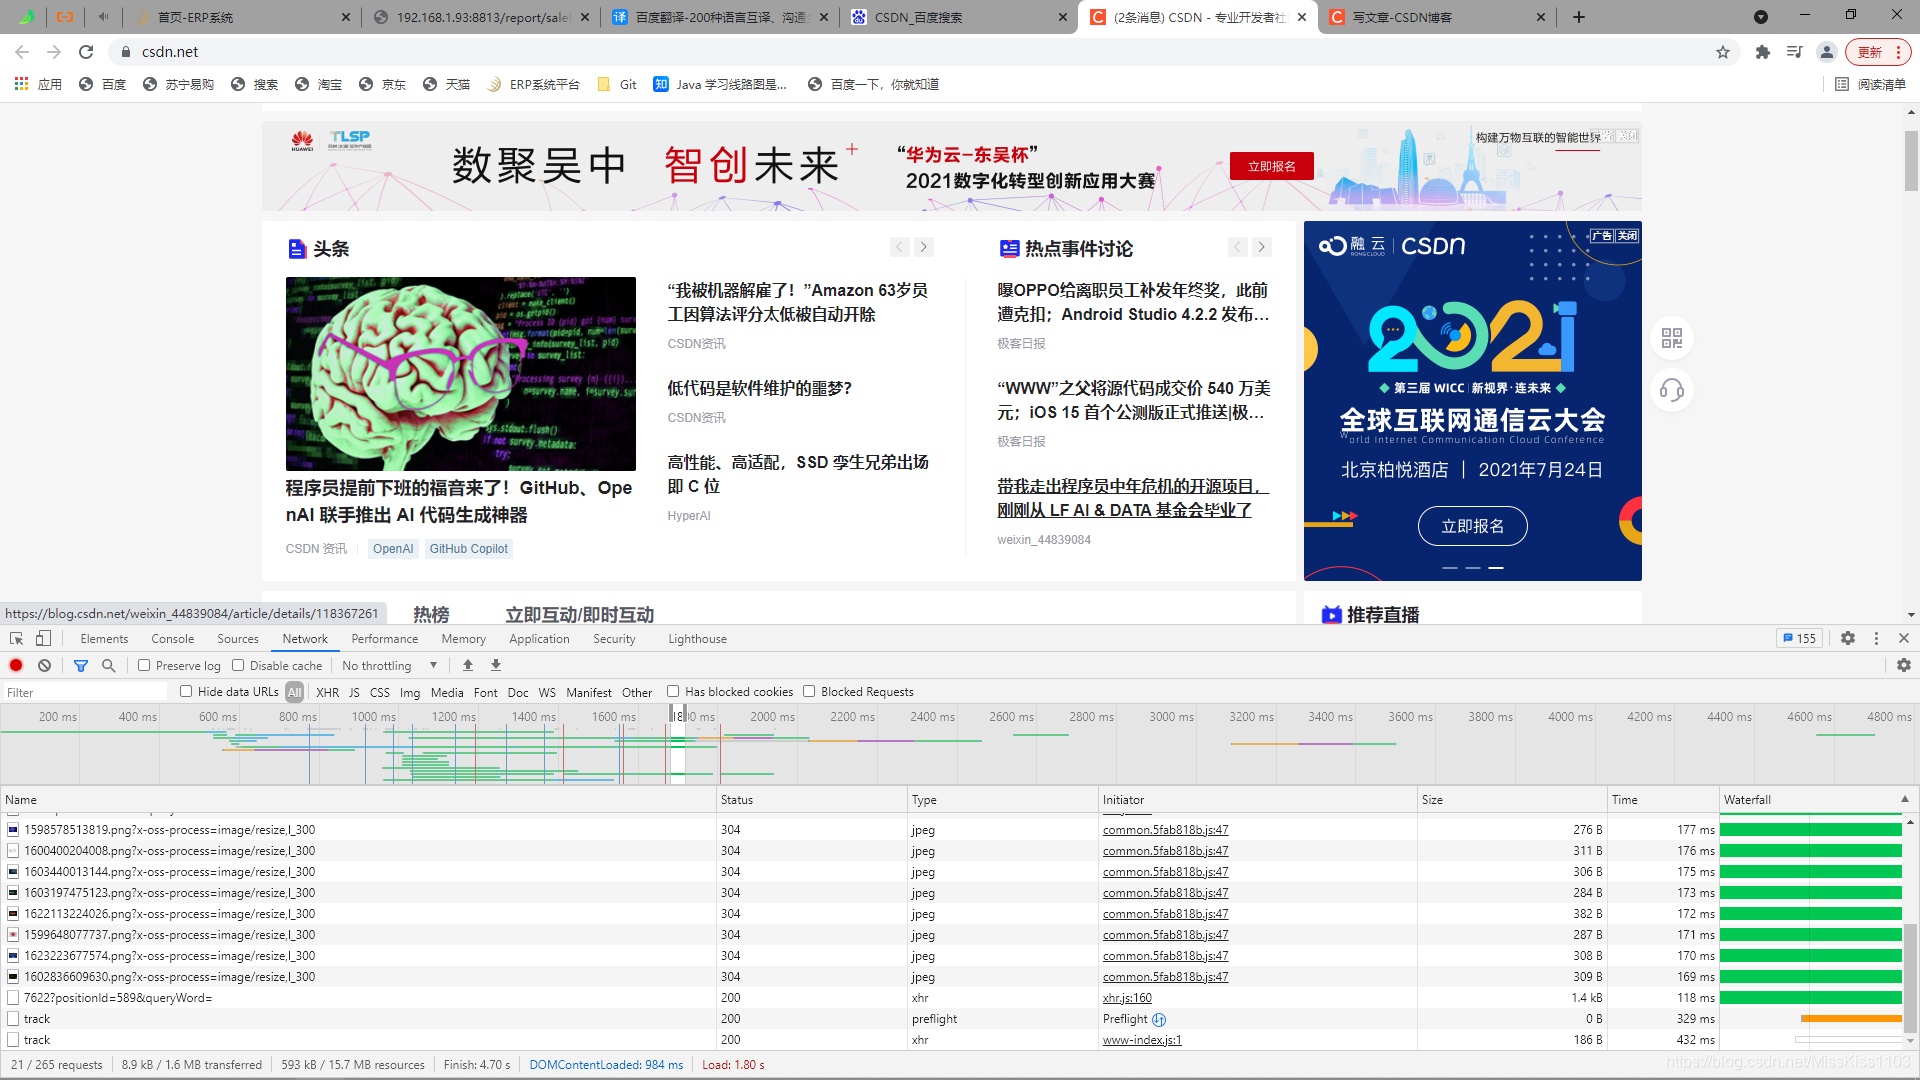The image size is (1920, 1080).
Task: Filter network requests by XHR
Action: pyautogui.click(x=328, y=692)
